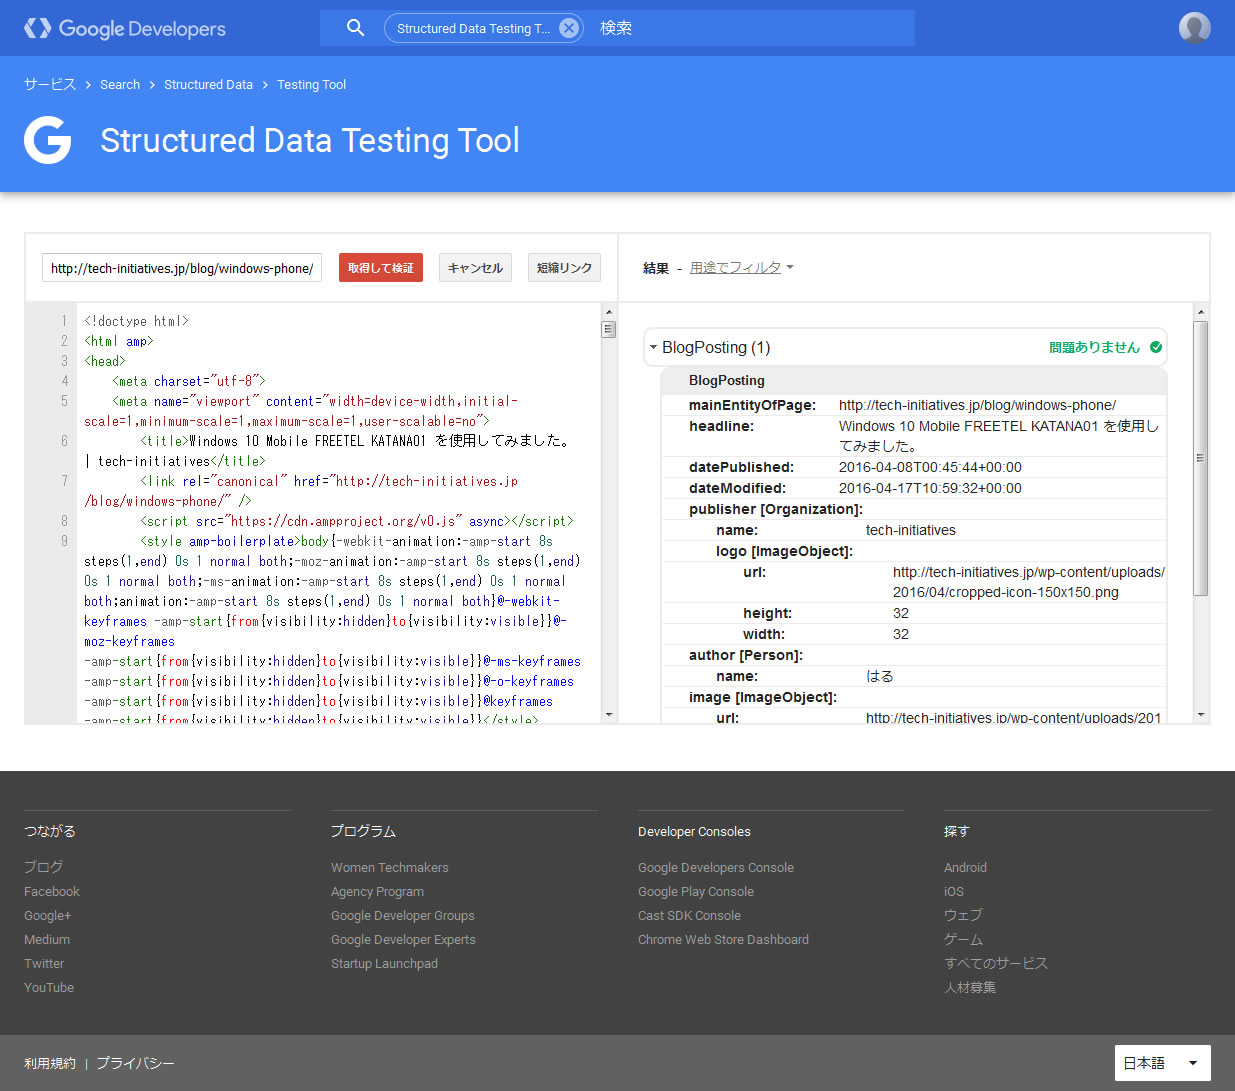Open the Agency Program link
The image size is (1235, 1091).
(377, 891)
